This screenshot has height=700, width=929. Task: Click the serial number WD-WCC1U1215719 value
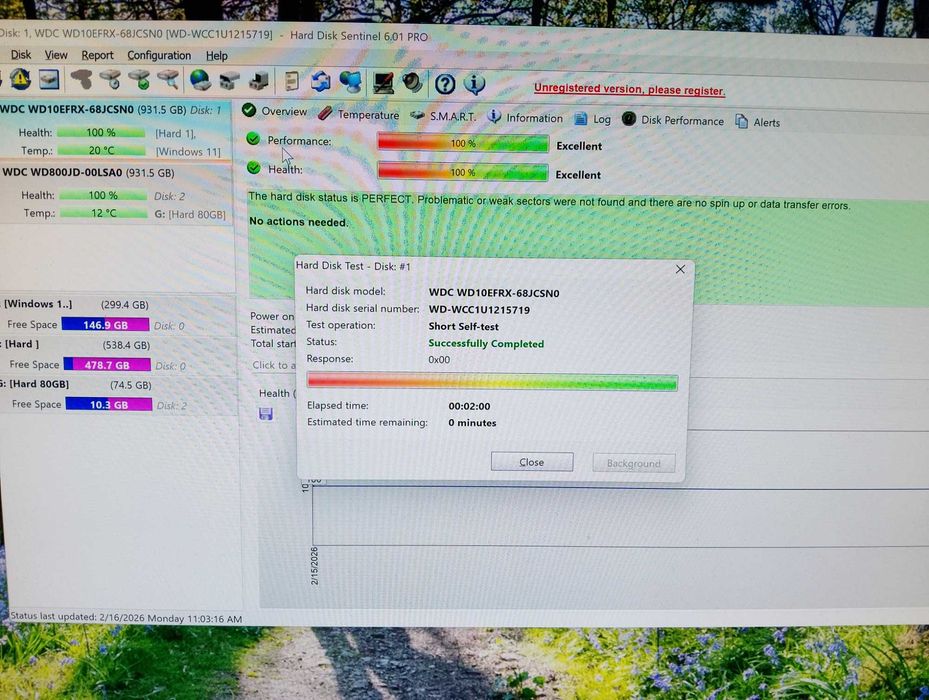pos(479,309)
